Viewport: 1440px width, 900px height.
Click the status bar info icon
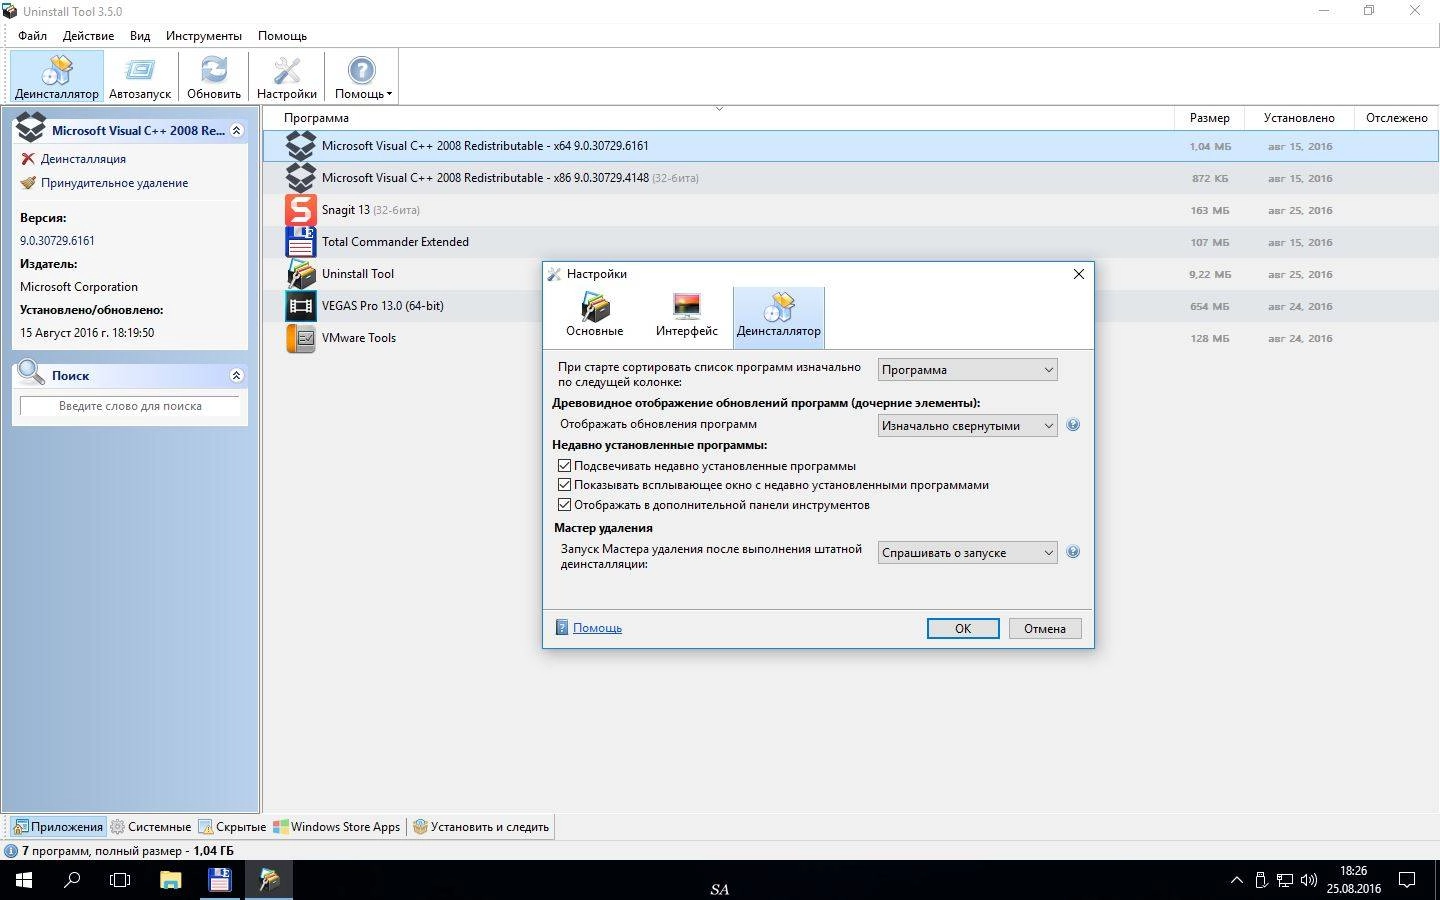pyautogui.click(x=11, y=851)
